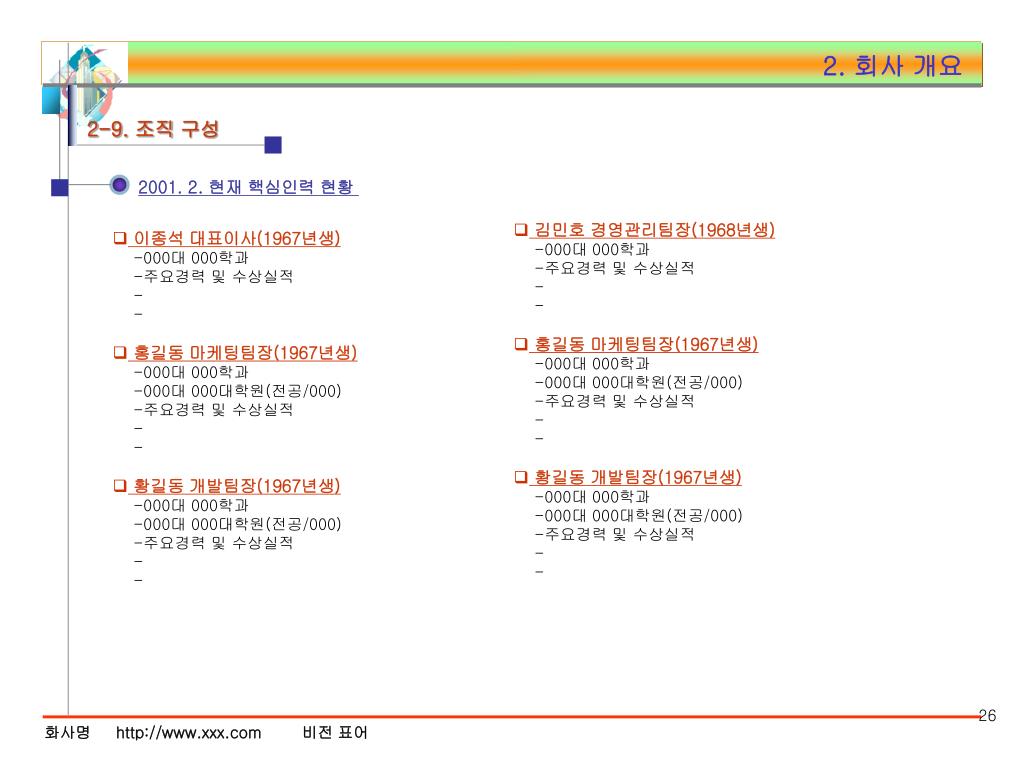Screen dimensions: 1024x768
Task: Click the -주요경력 및 수상실적 line under 김민호 경영관리팀장
Action: (614, 268)
